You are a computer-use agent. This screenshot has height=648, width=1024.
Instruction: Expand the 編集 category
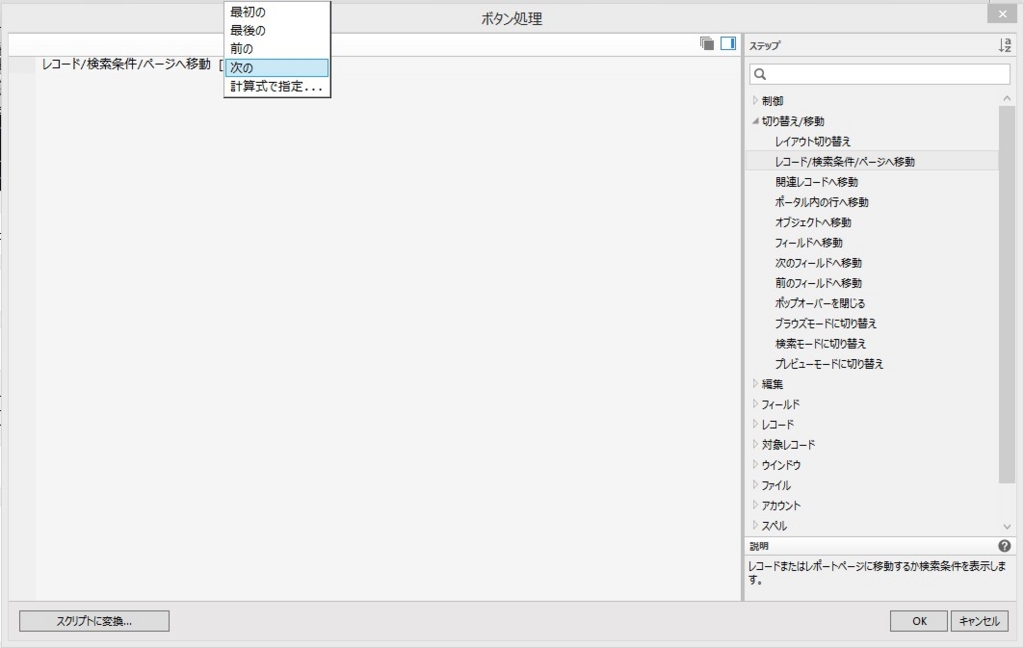[x=756, y=383]
